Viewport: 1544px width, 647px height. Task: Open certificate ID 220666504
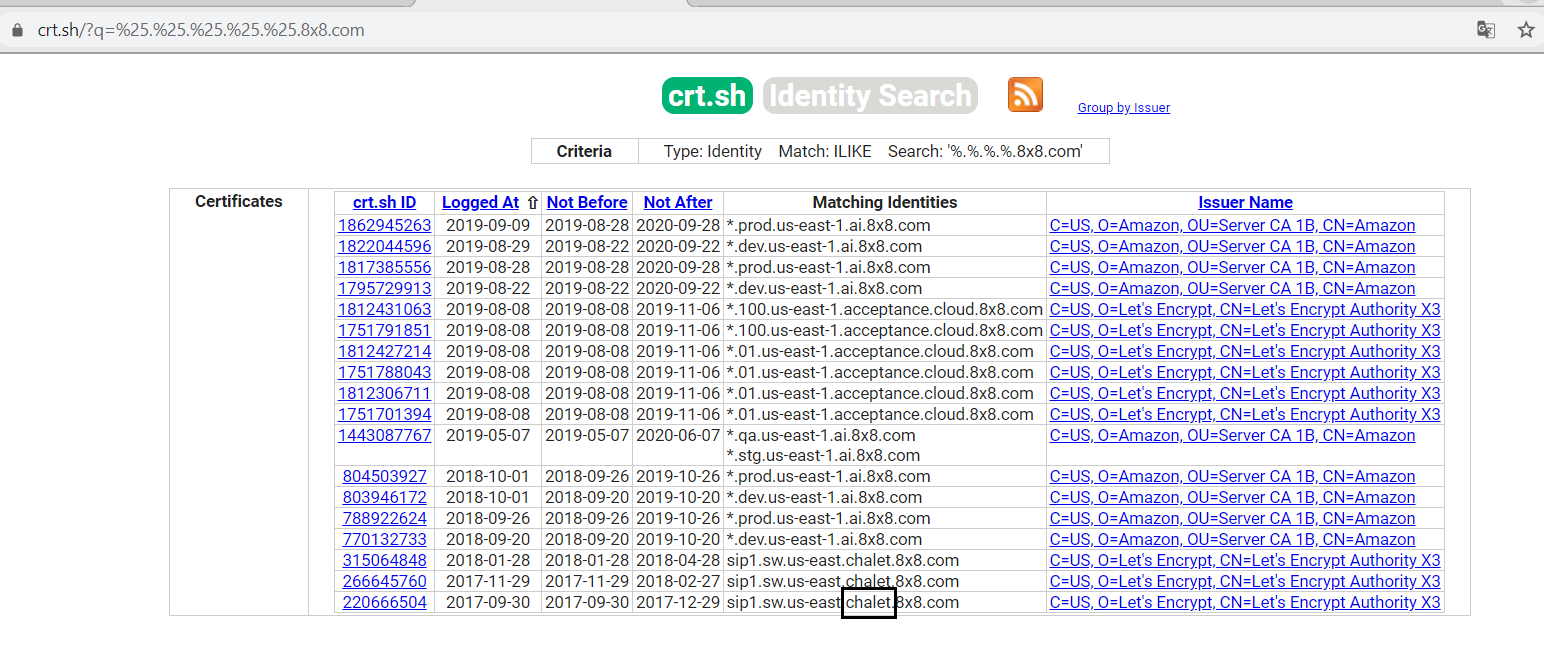click(385, 602)
